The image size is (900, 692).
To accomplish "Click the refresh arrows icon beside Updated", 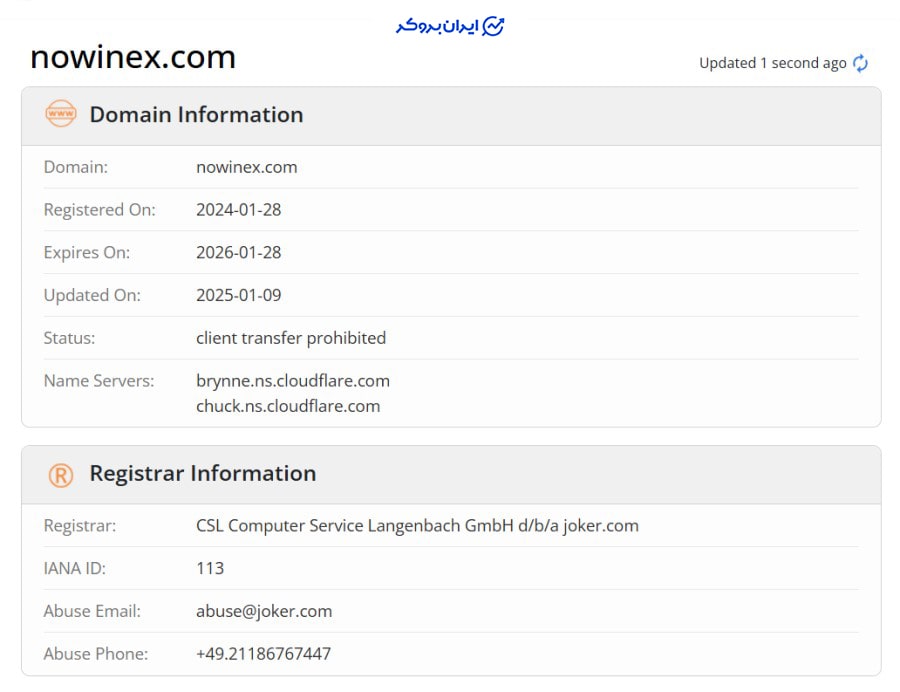I will point(860,63).
